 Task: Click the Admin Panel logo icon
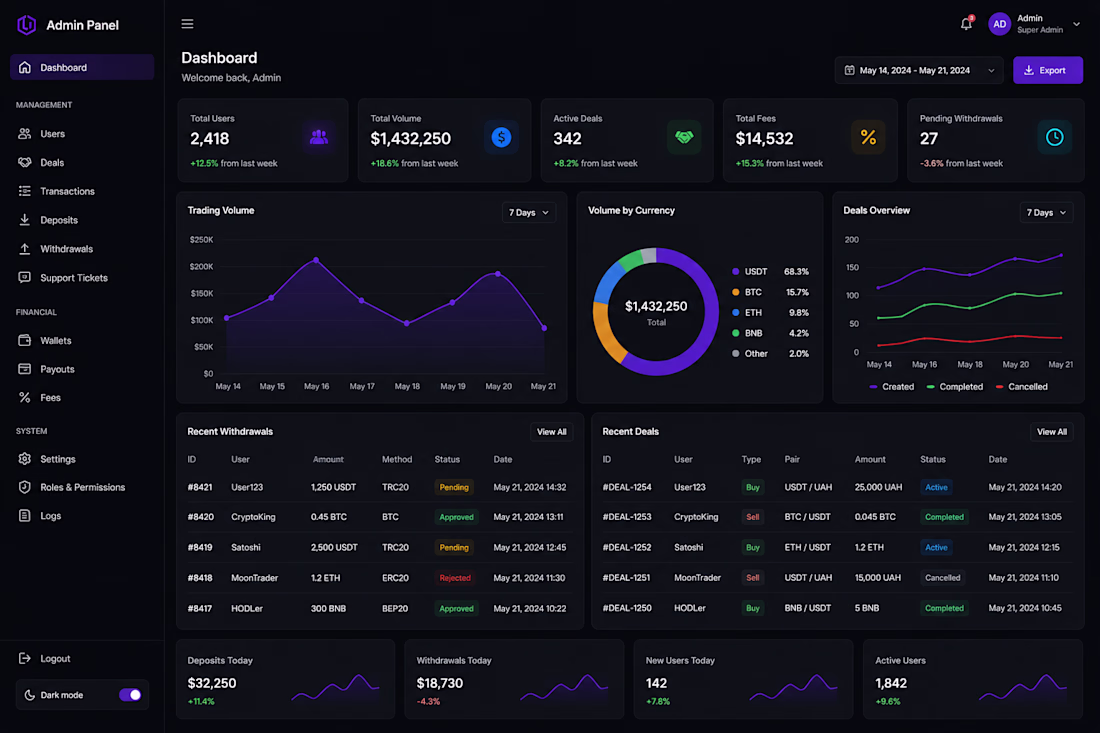pyautogui.click(x=27, y=25)
